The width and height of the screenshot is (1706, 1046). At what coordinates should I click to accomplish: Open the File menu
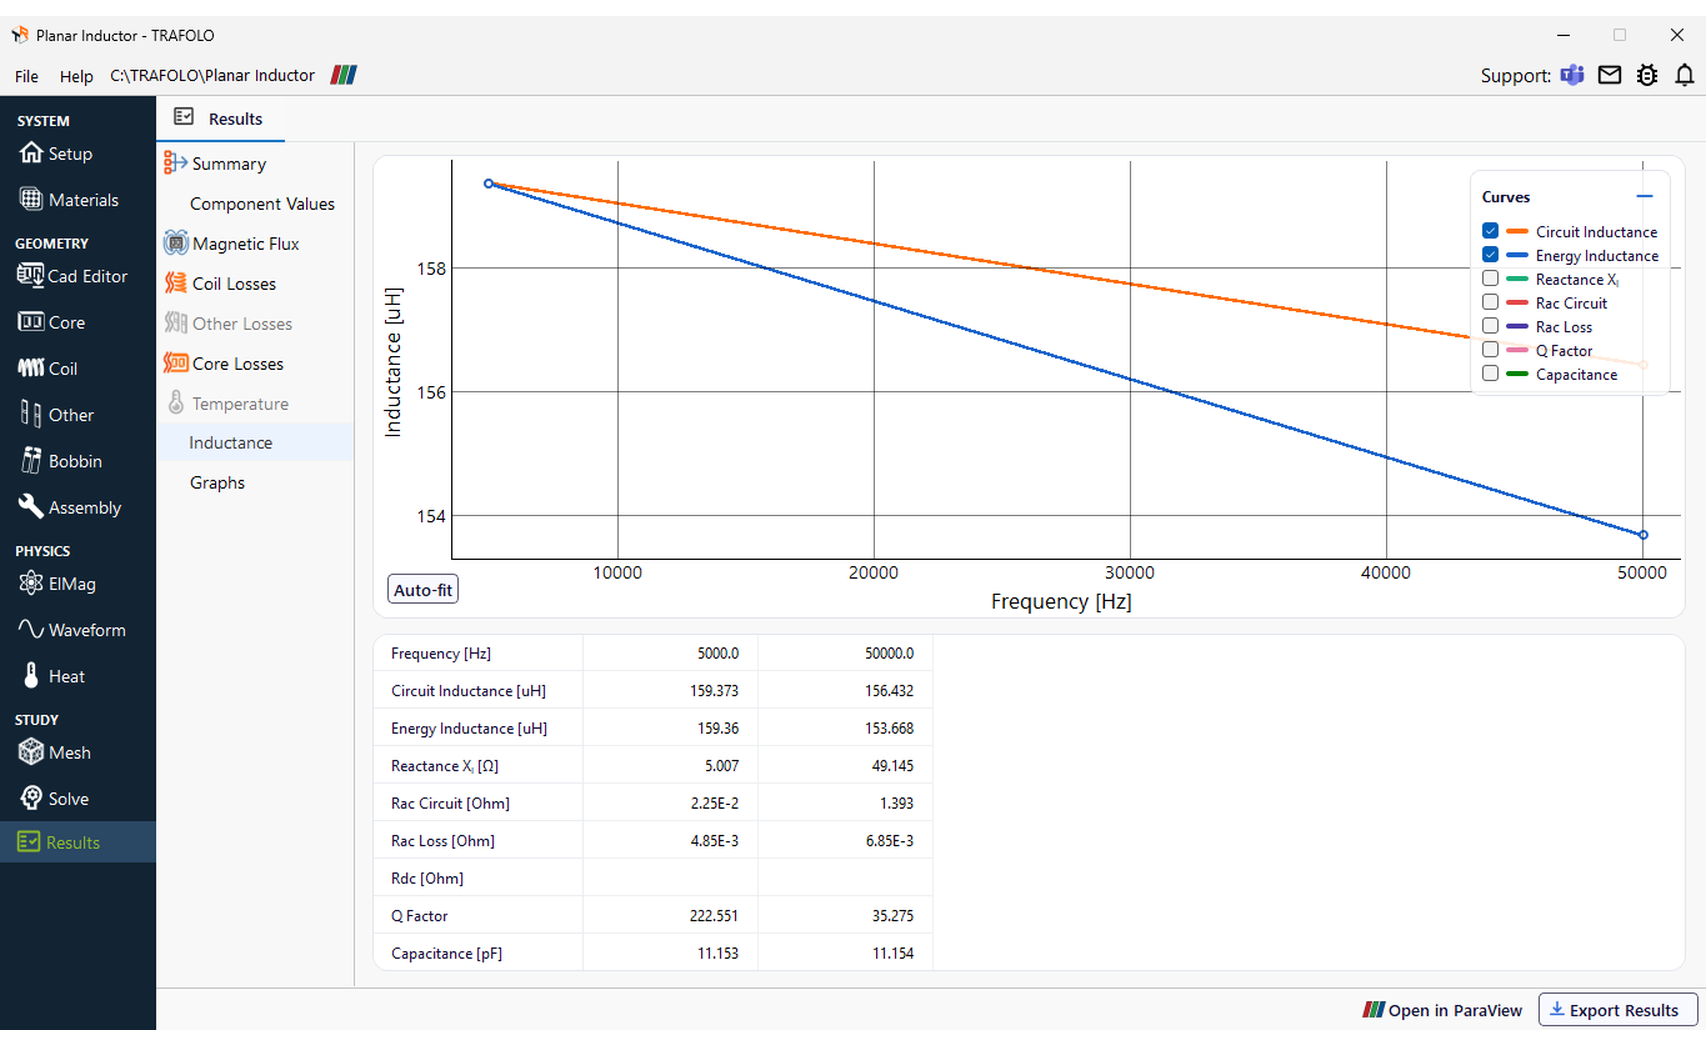(27, 76)
